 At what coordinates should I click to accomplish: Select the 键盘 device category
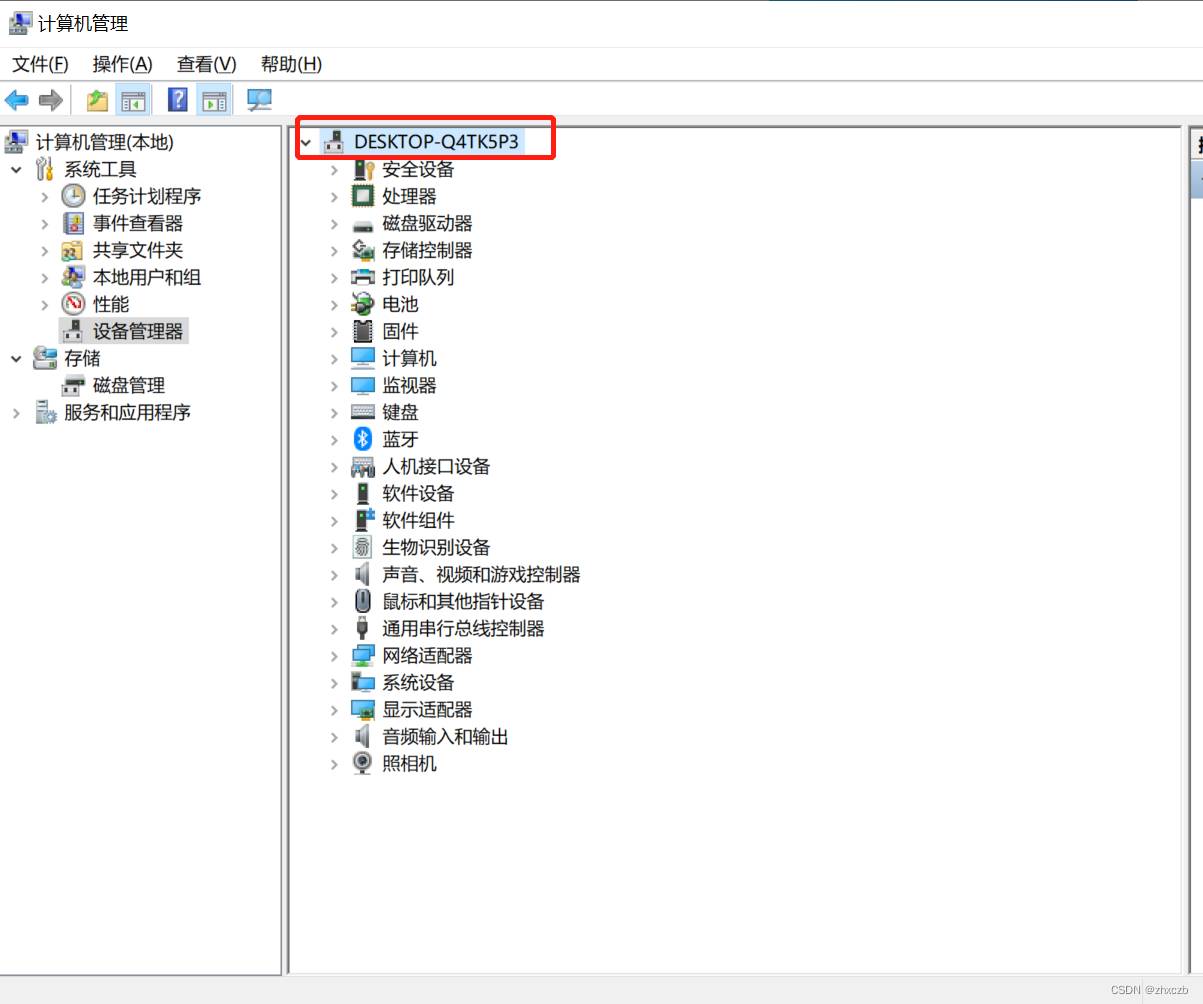click(400, 412)
